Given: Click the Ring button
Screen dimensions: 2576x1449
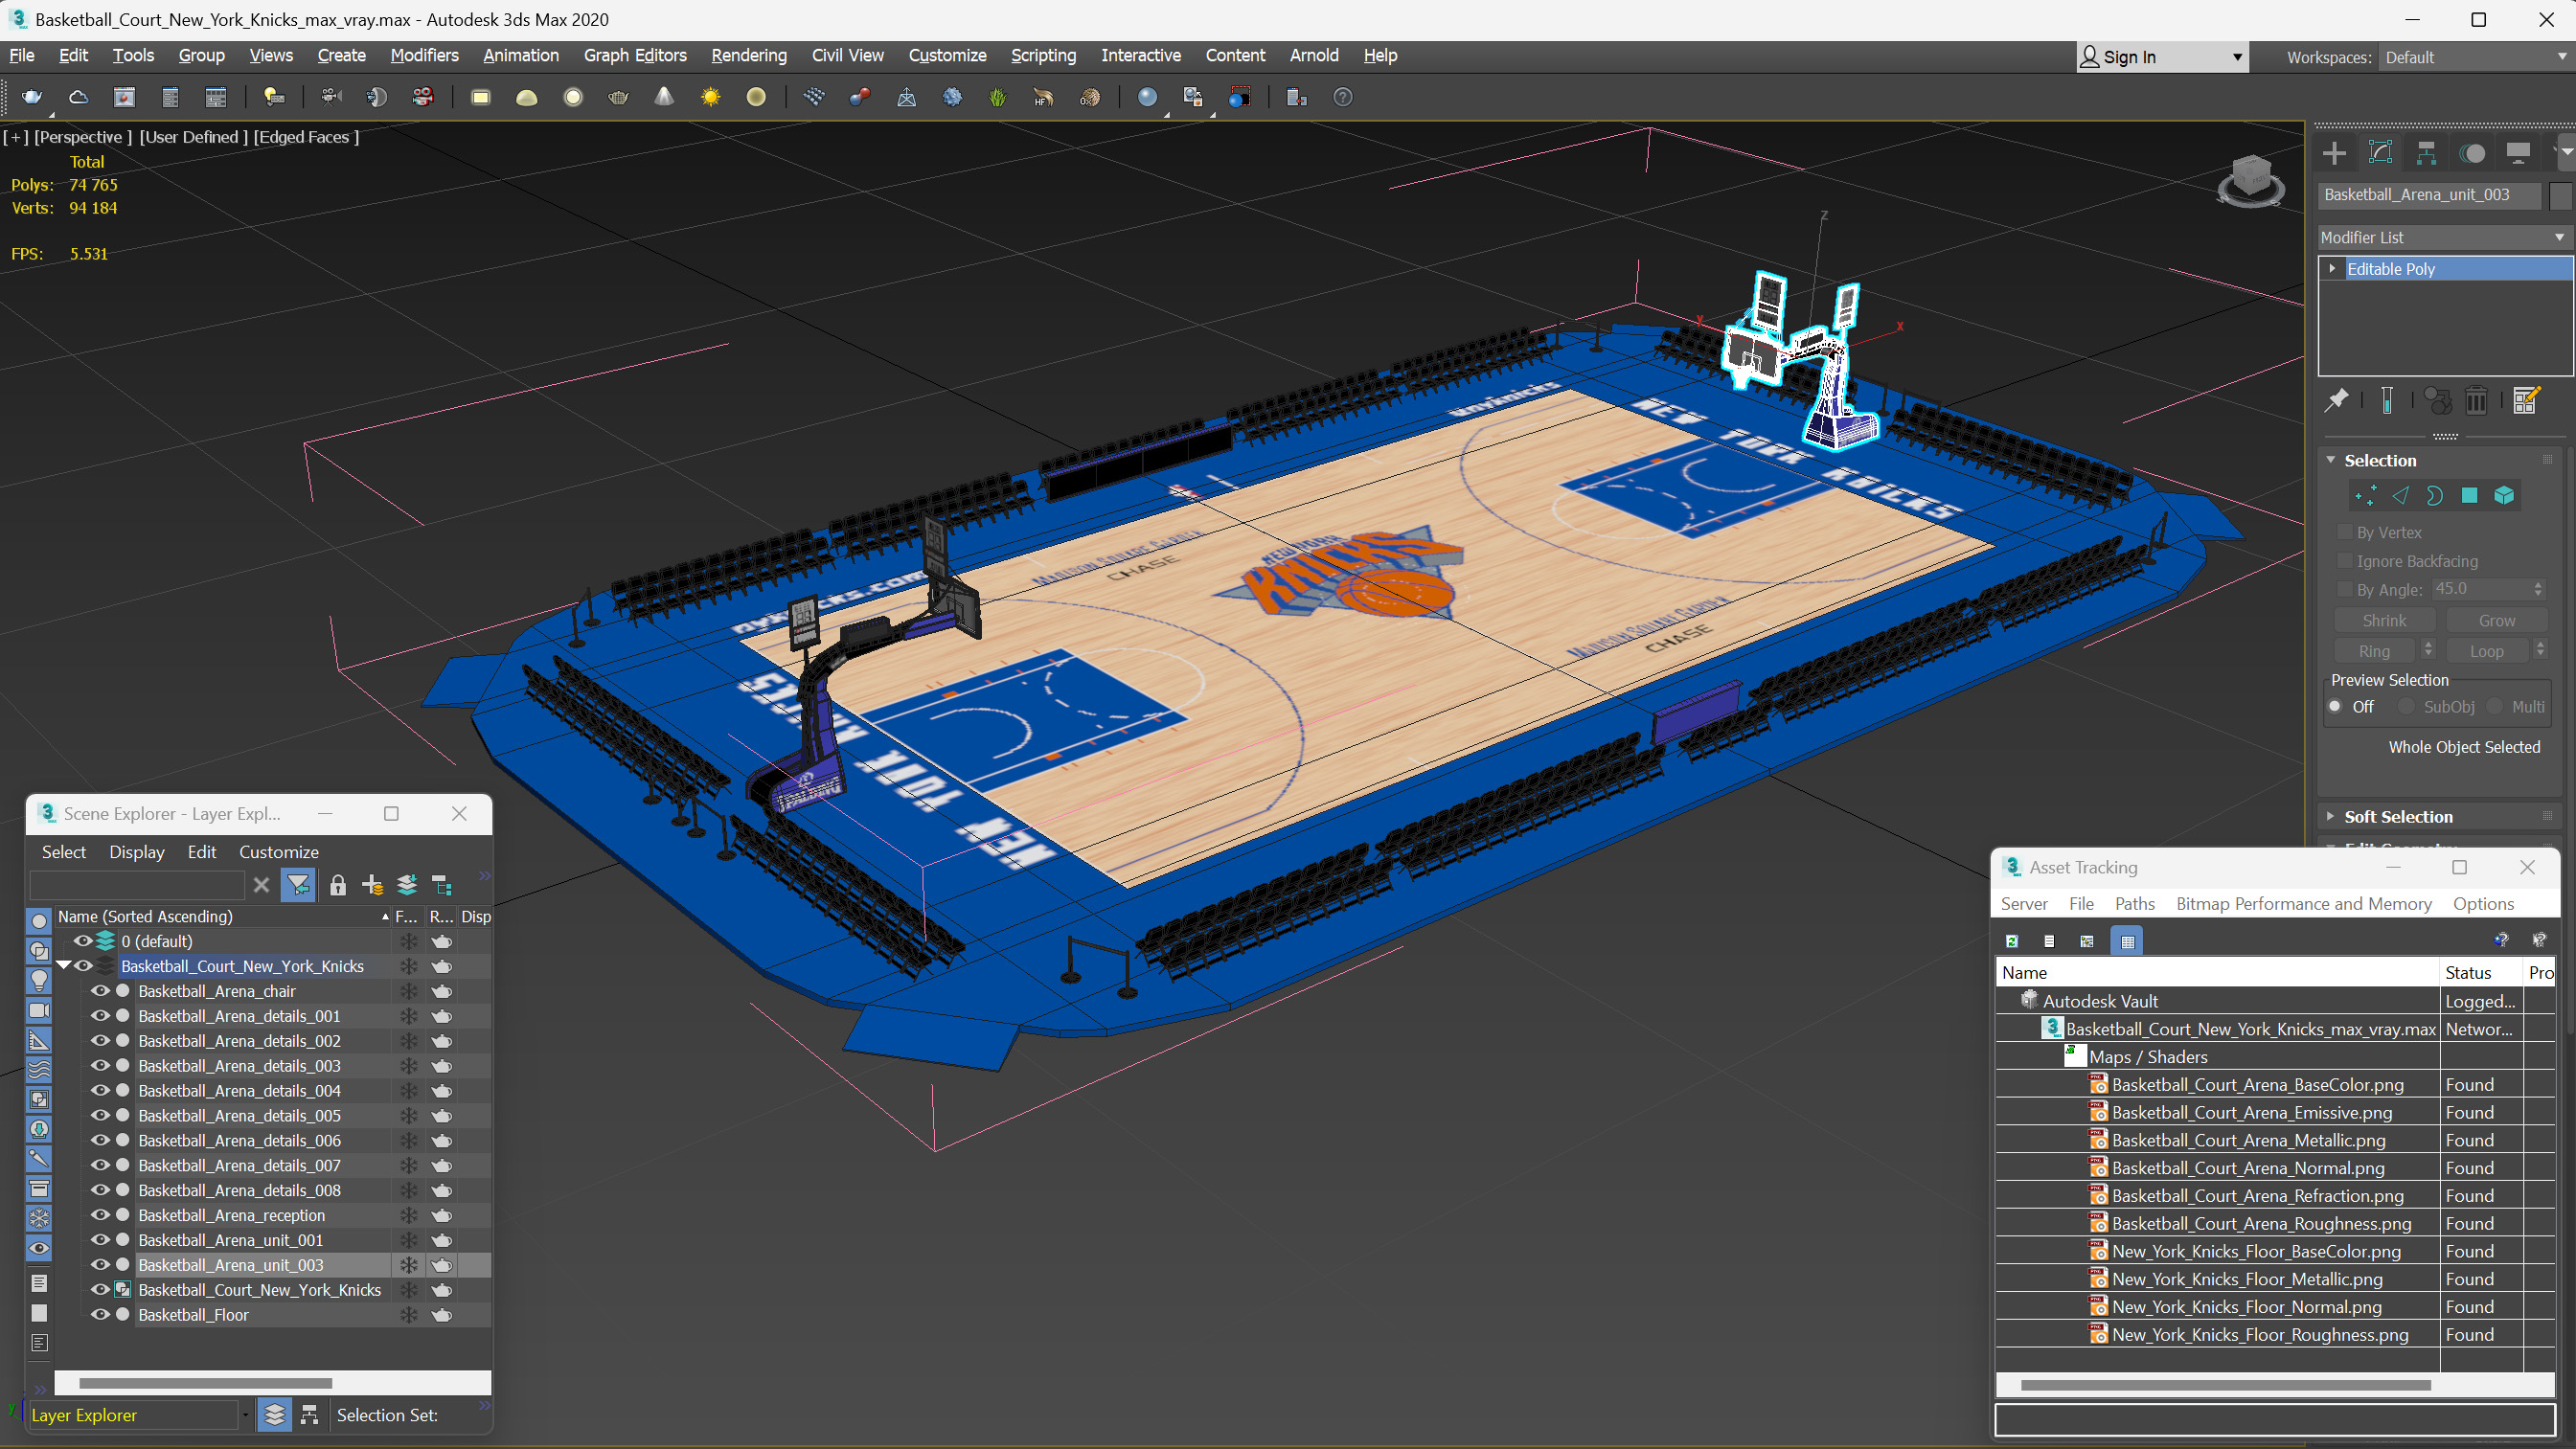Looking at the screenshot, I should point(2374,651).
